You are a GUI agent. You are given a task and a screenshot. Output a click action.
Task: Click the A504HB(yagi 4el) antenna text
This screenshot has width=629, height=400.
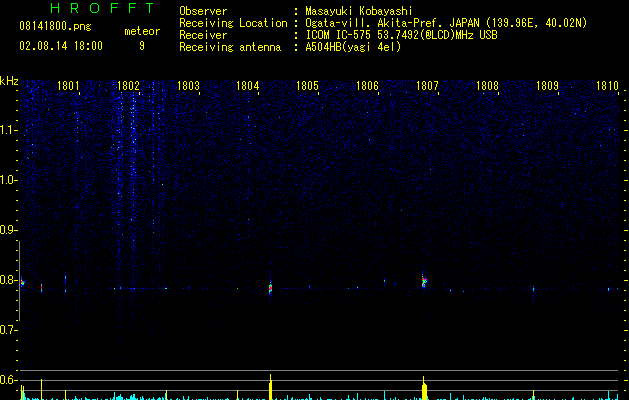(353, 47)
